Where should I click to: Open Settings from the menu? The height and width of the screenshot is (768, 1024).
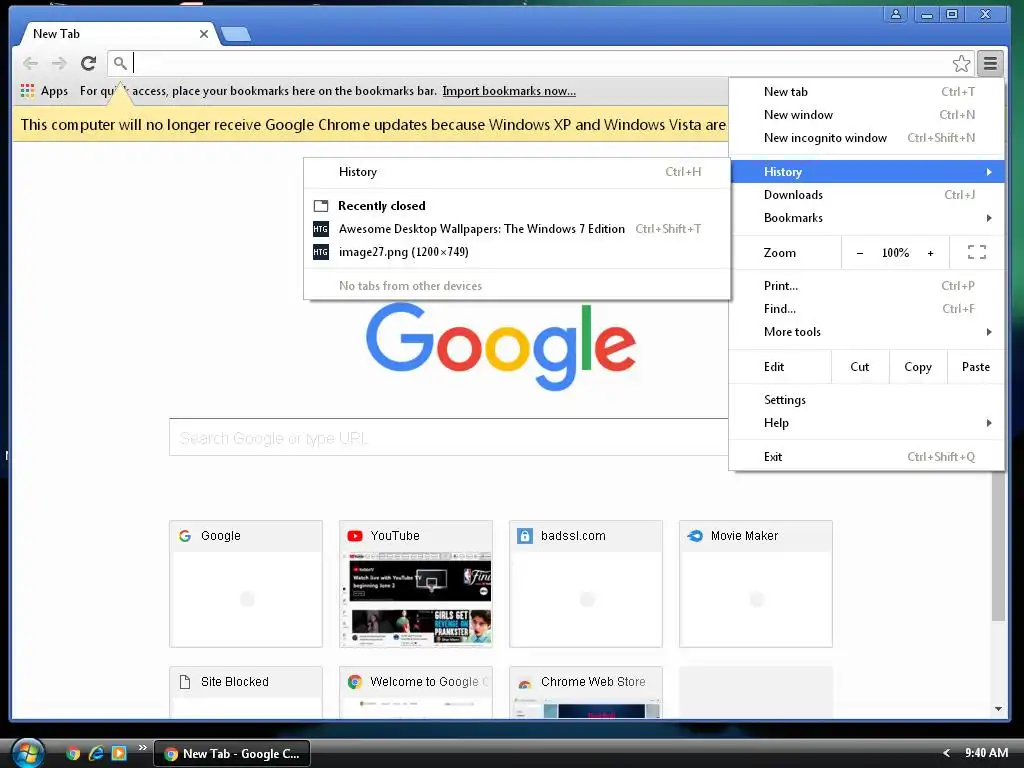(867, 400)
